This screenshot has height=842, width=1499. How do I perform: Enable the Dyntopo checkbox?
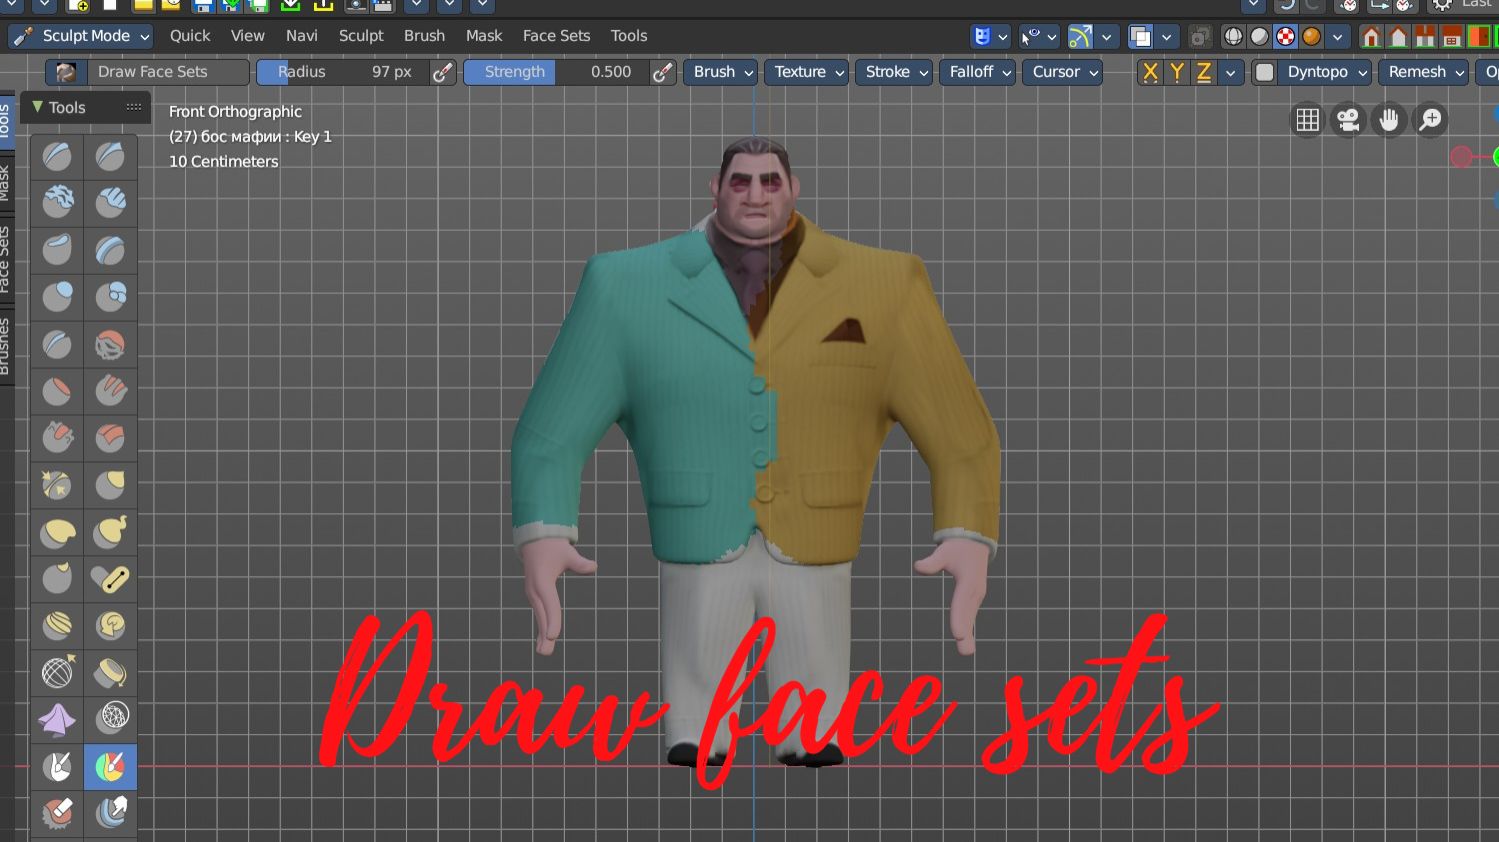pyautogui.click(x=1265, y=72)
